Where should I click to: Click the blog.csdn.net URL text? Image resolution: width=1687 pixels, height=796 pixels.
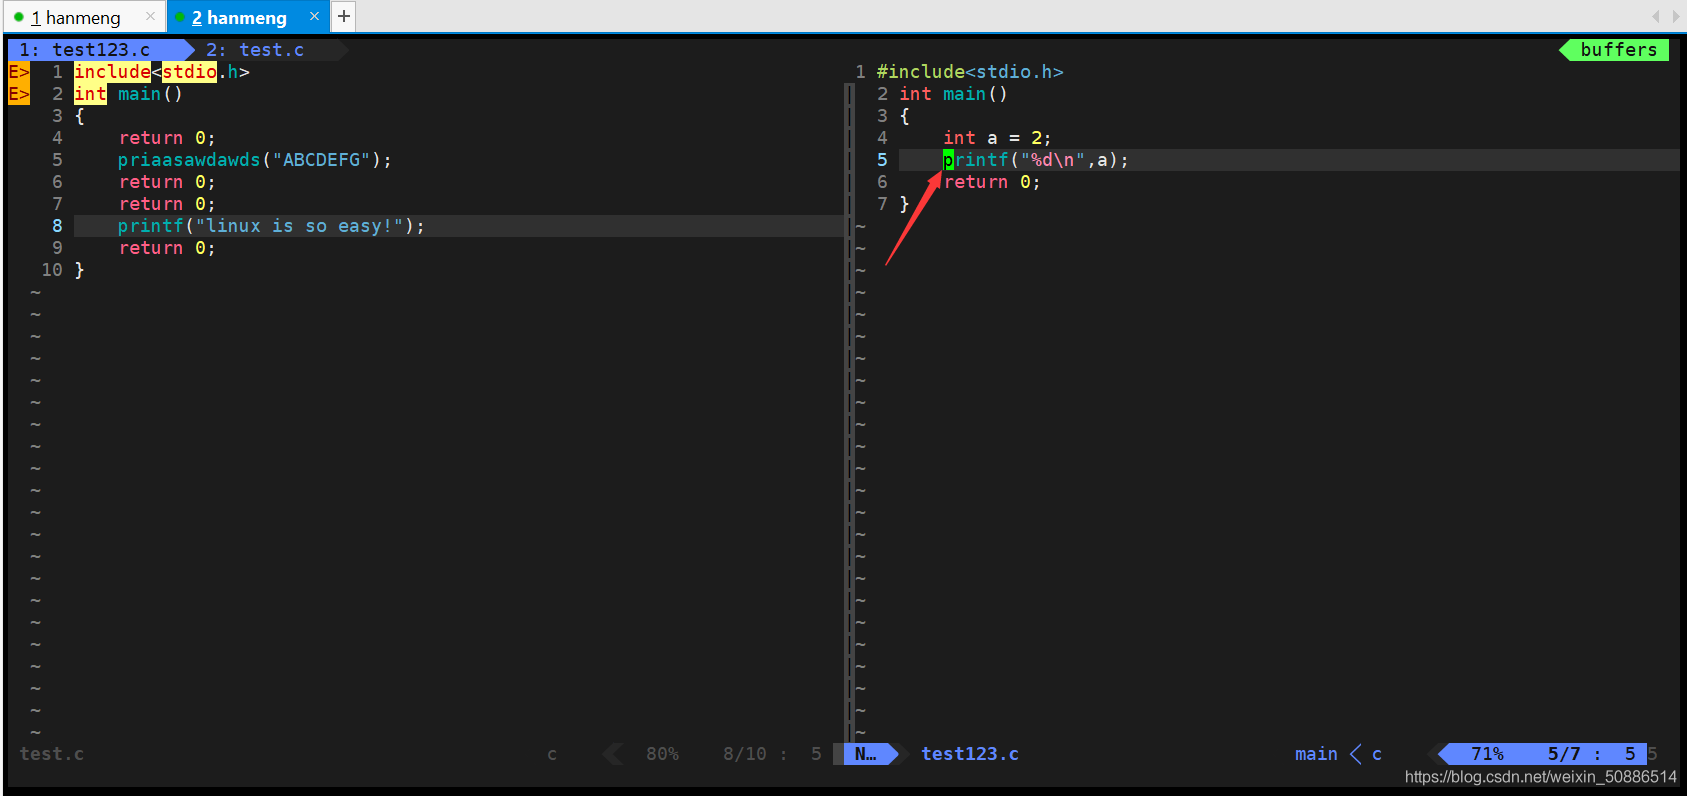point(1540,777)
